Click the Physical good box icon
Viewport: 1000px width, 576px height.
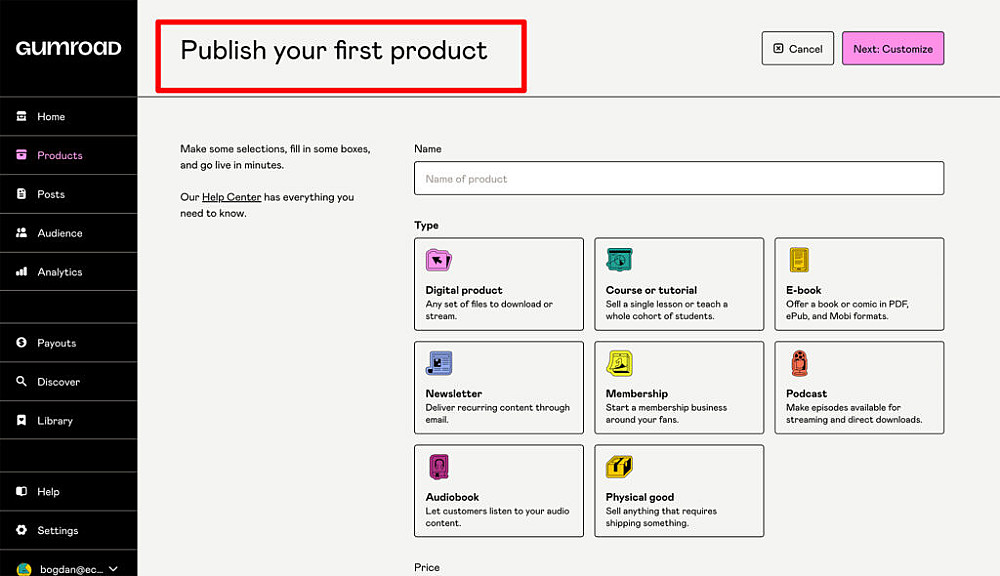(x=619, y=467)
